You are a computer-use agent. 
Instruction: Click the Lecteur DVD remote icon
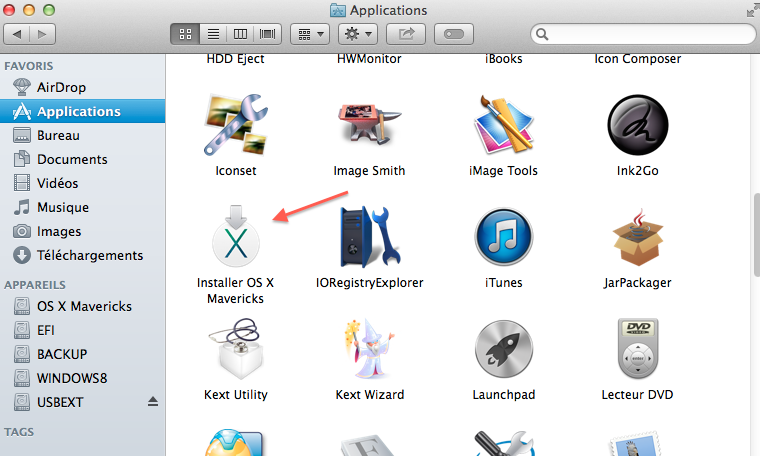(637, 348)
